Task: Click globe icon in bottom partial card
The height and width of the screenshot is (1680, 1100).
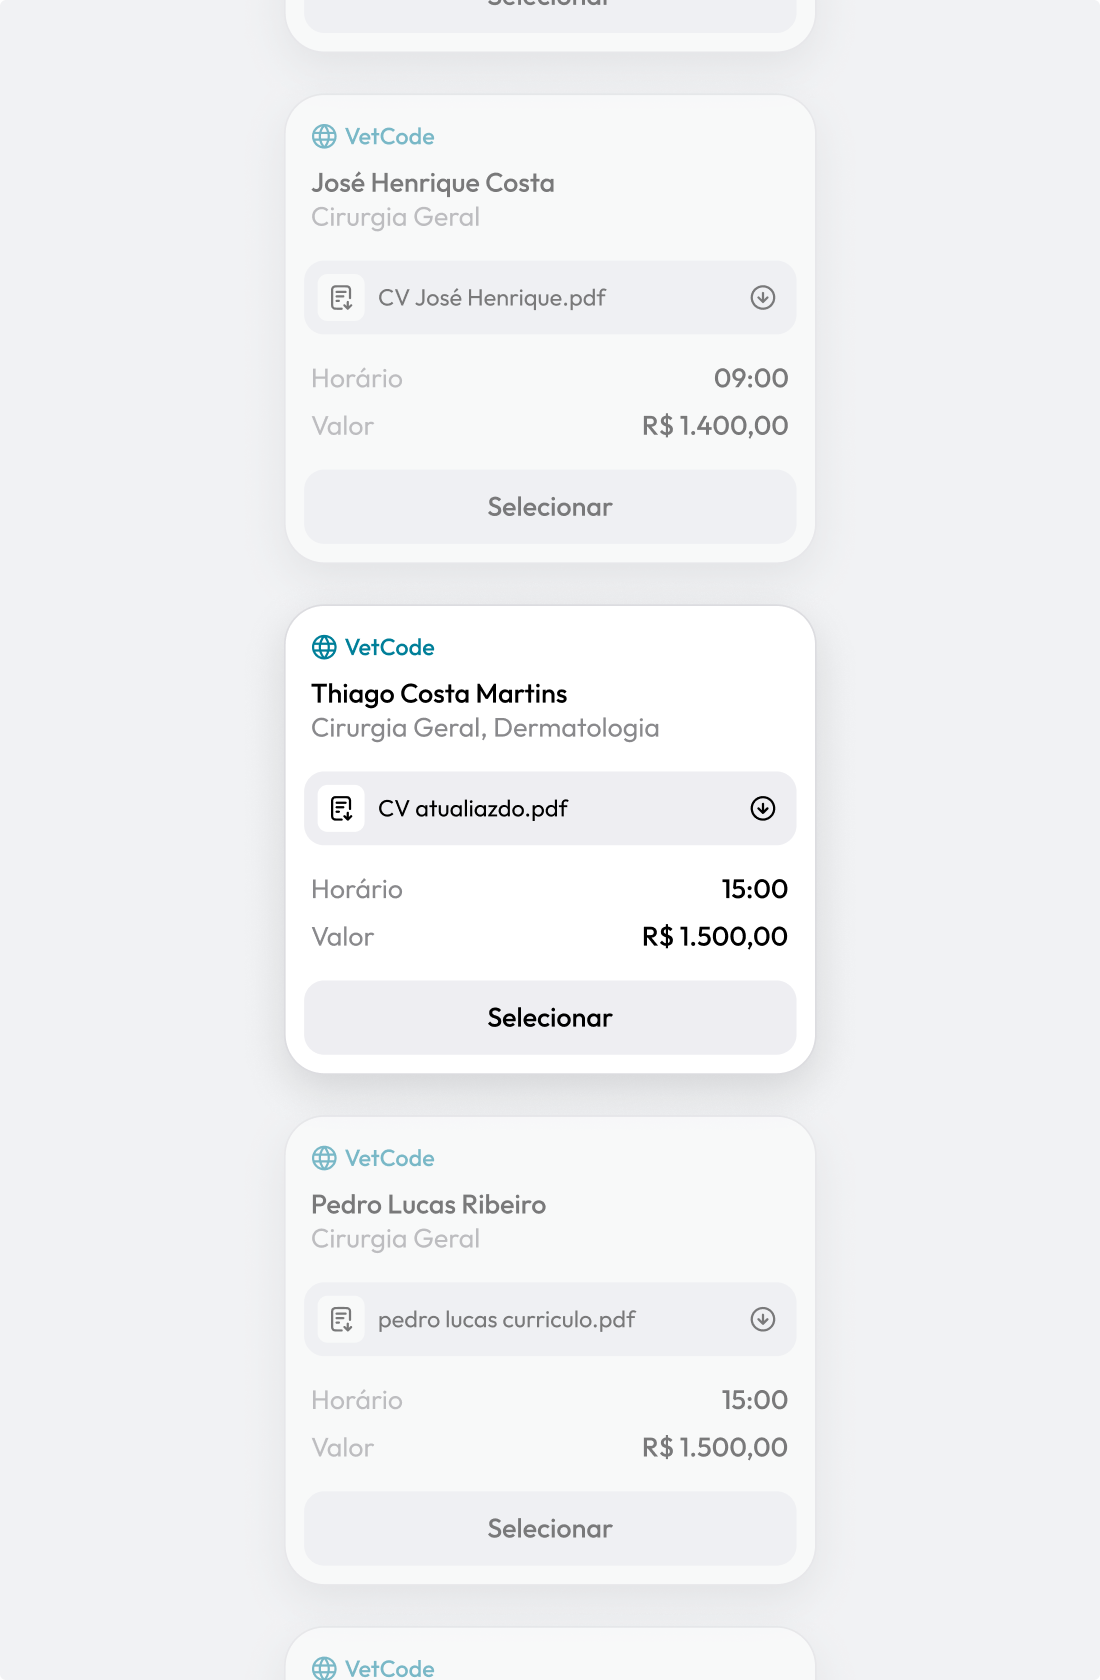Action: [x=324, y=1668]
